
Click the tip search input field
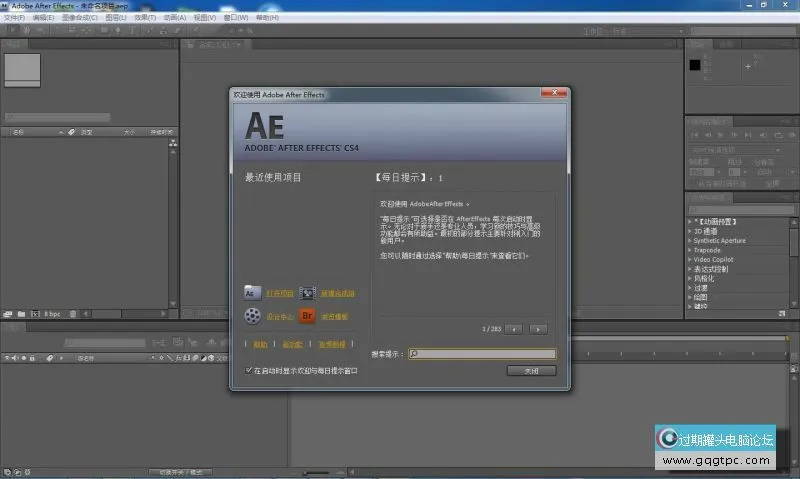(x=482, y=354)
